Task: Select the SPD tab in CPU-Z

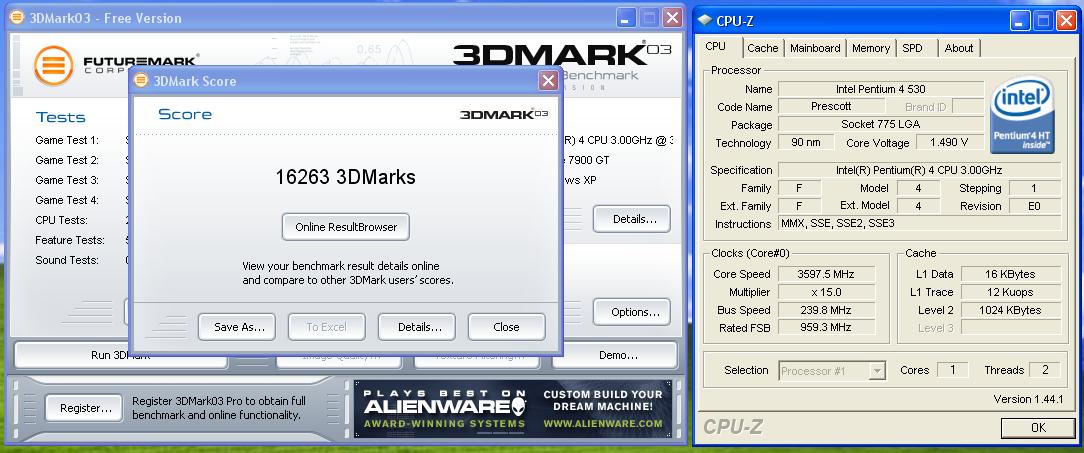Action: coord(912,48)
